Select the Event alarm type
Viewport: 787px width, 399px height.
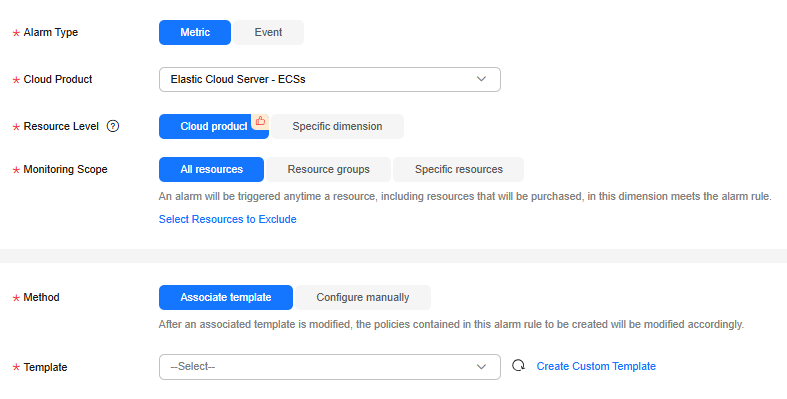pyautogui.click(x=268, y=32)
